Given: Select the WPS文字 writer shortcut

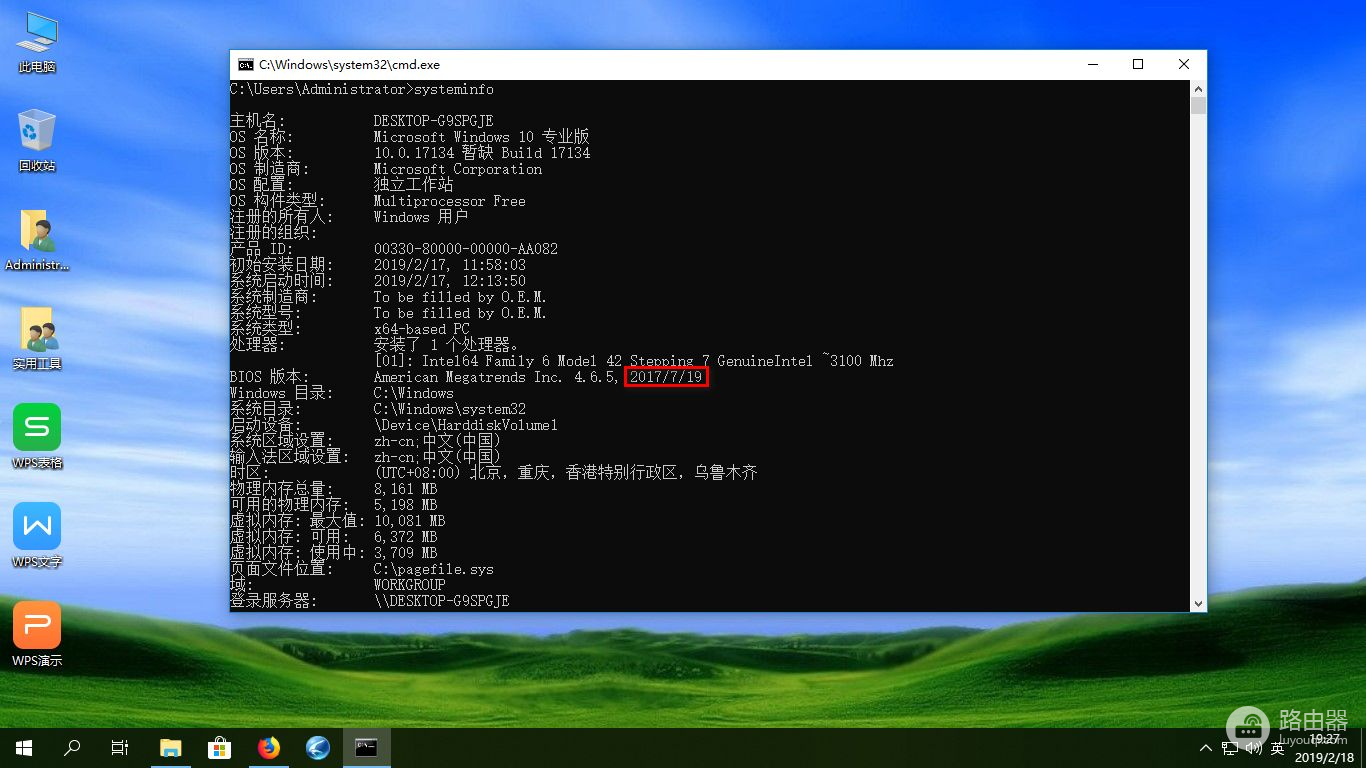Looking at the screenshot, I should [x=37, y=536].
